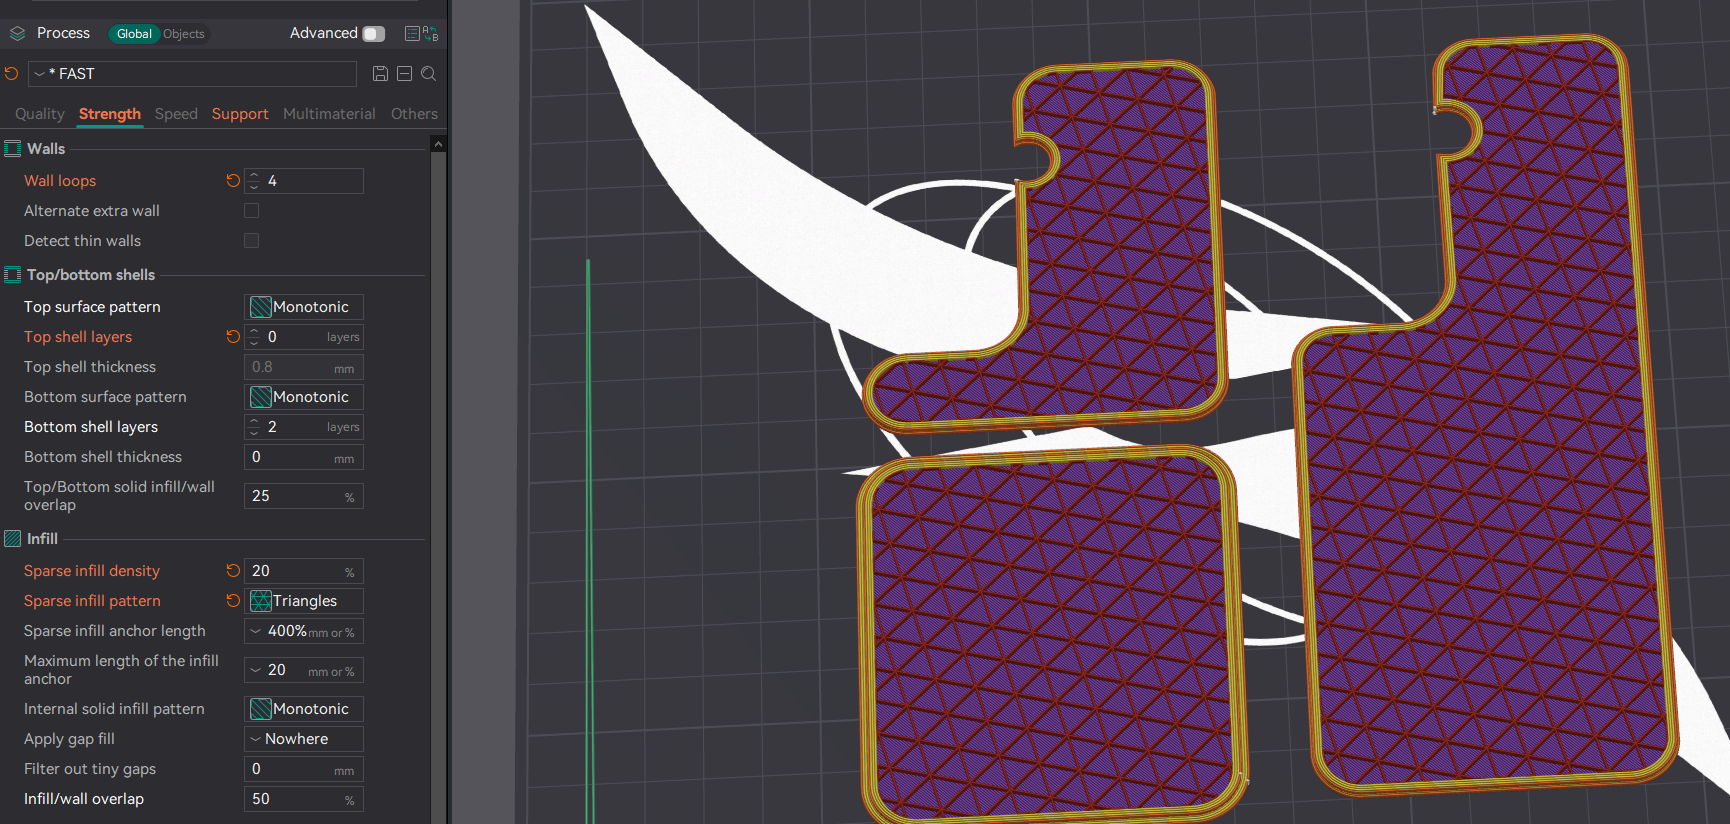Click the Walls section icon
1730x824 pixels.
[13, 149]
